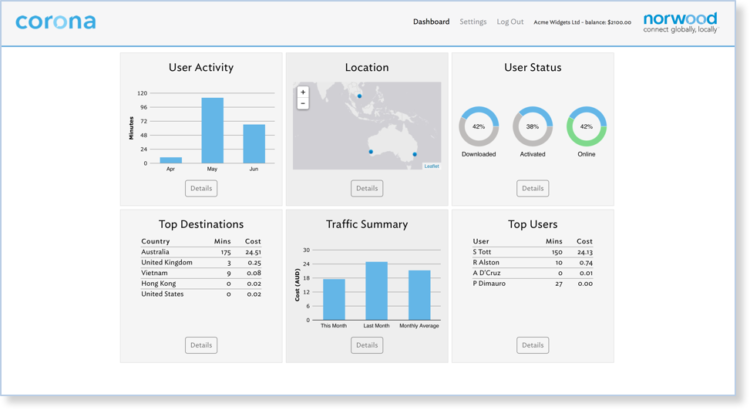Open the Settings menu item
The width and height of the screenshot is (750, 410).
(x=473, y=22)
